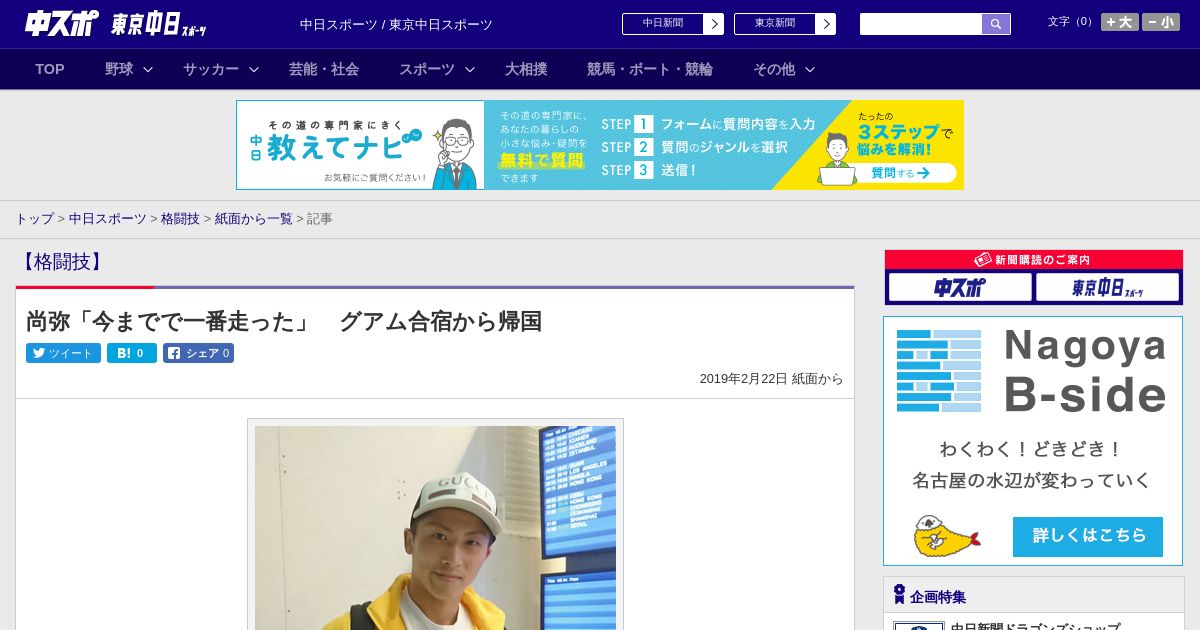Screen dimensions: 1200x630
Task: Click the 【格闘技】 section heading
Action: click(61, 262)
